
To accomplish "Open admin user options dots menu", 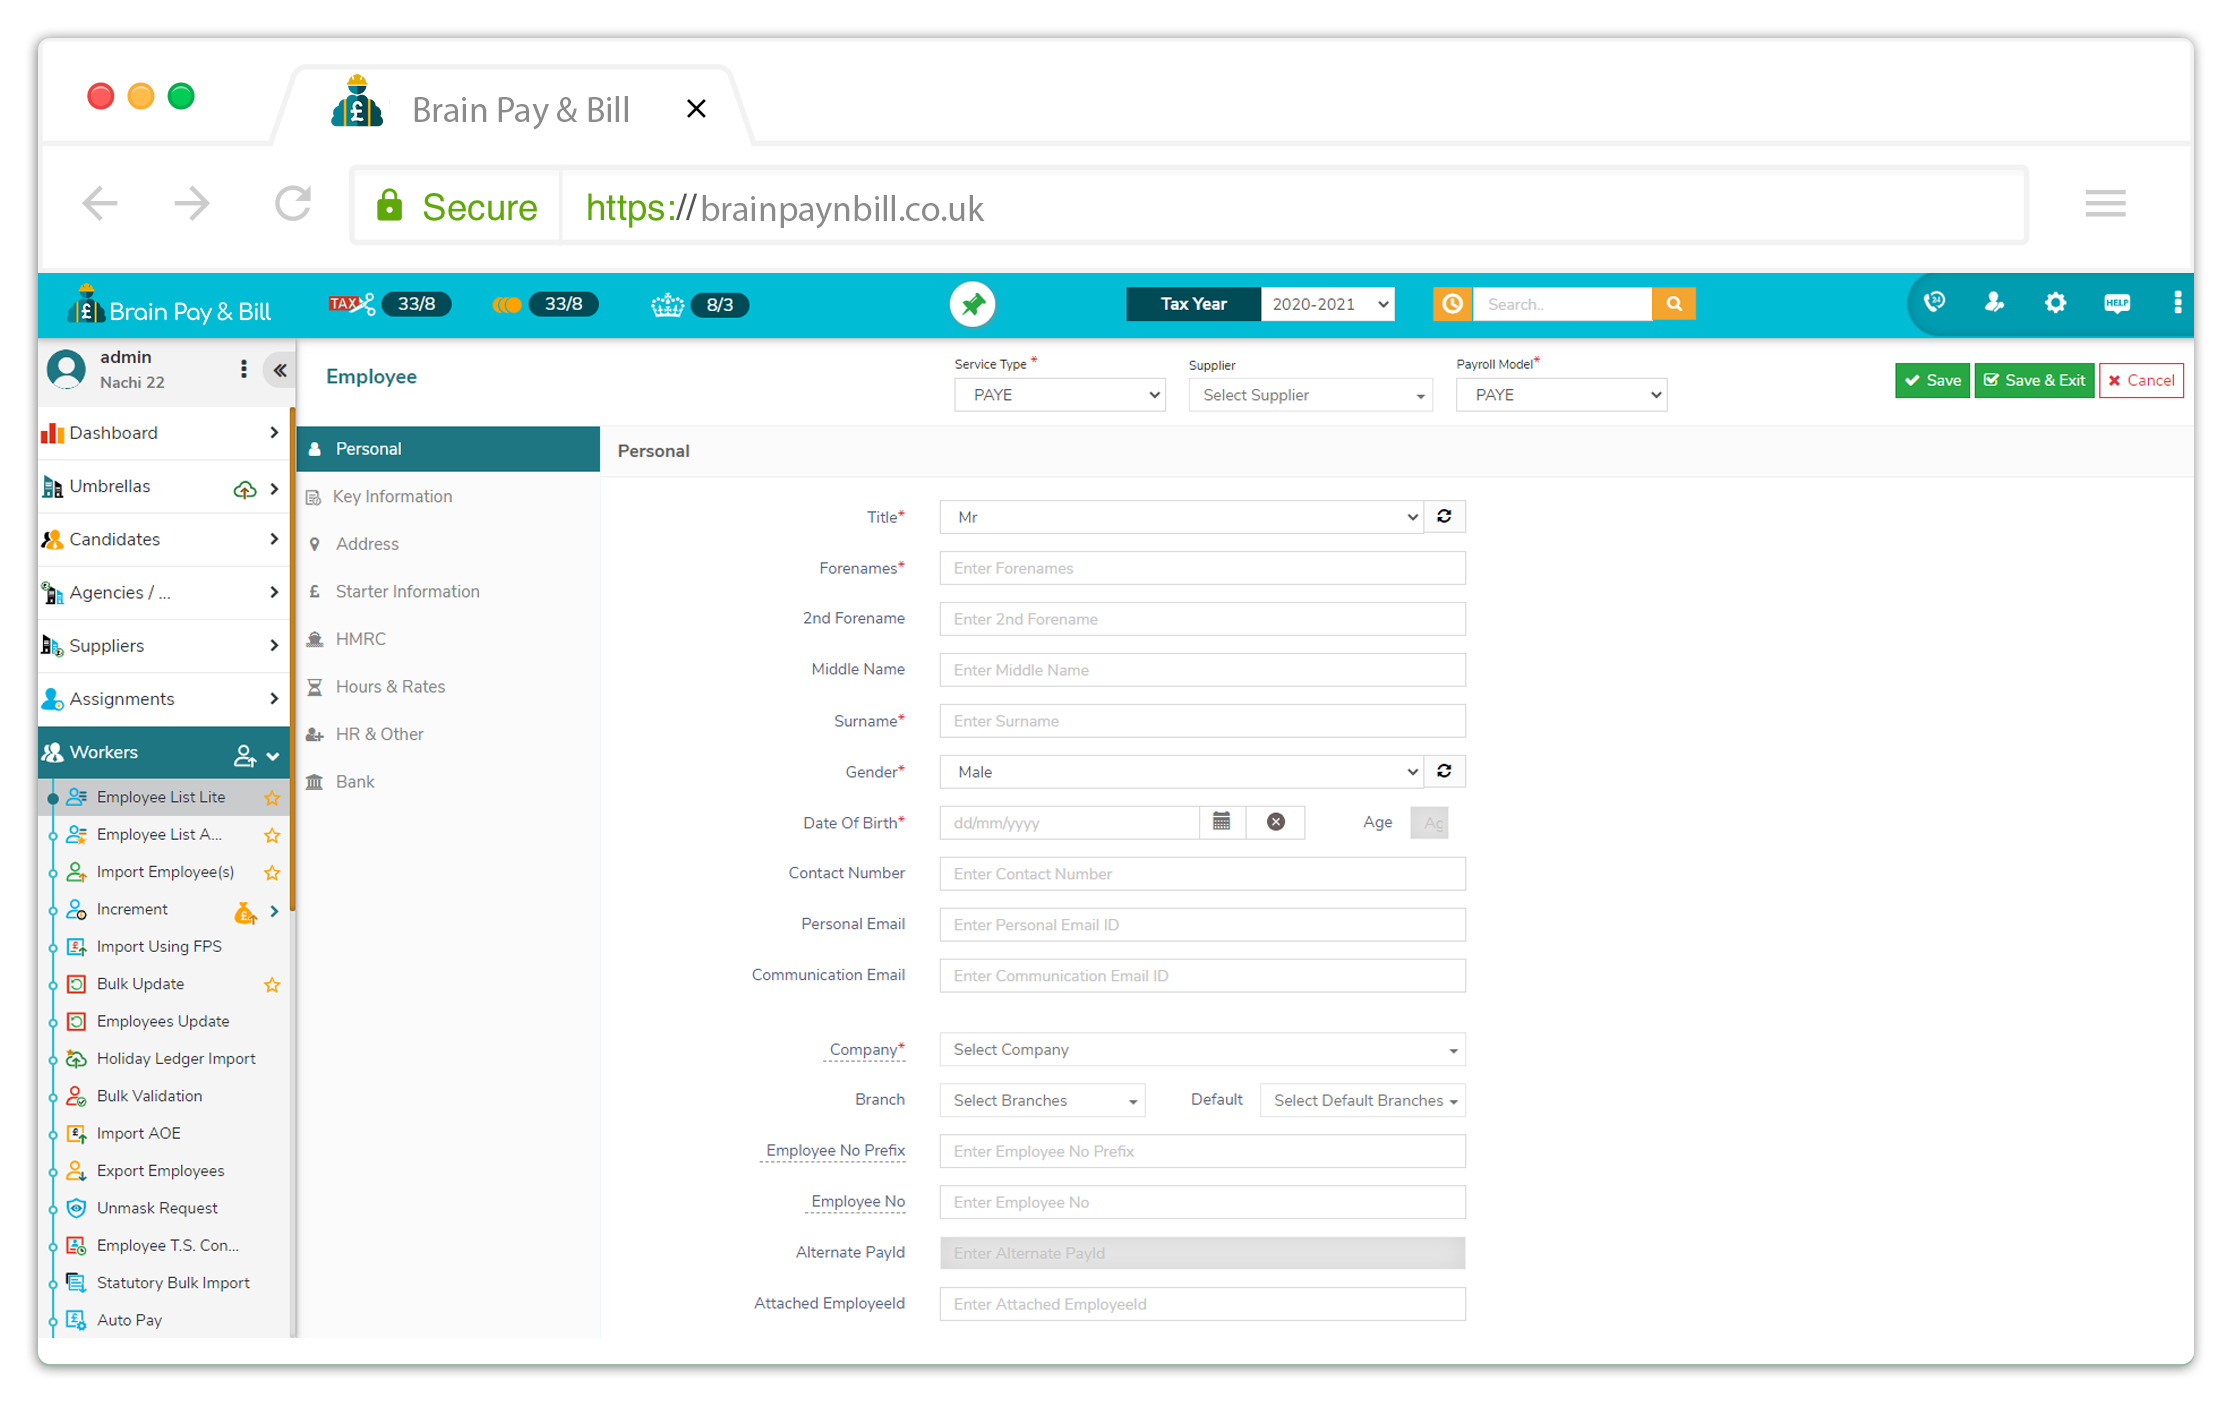I will (243, 370).
